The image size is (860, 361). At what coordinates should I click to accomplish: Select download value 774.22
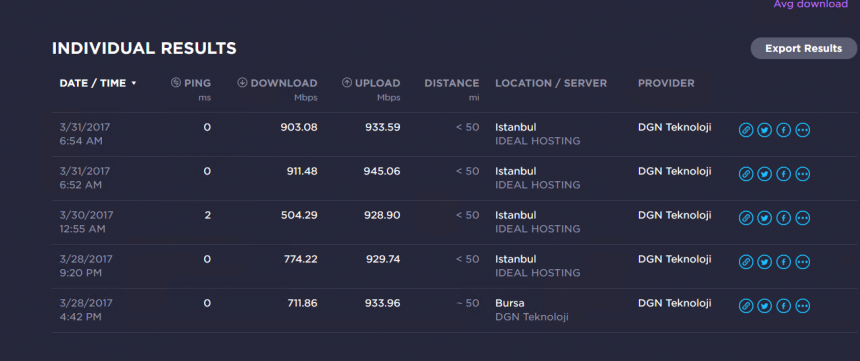click(x=300, y=259)
